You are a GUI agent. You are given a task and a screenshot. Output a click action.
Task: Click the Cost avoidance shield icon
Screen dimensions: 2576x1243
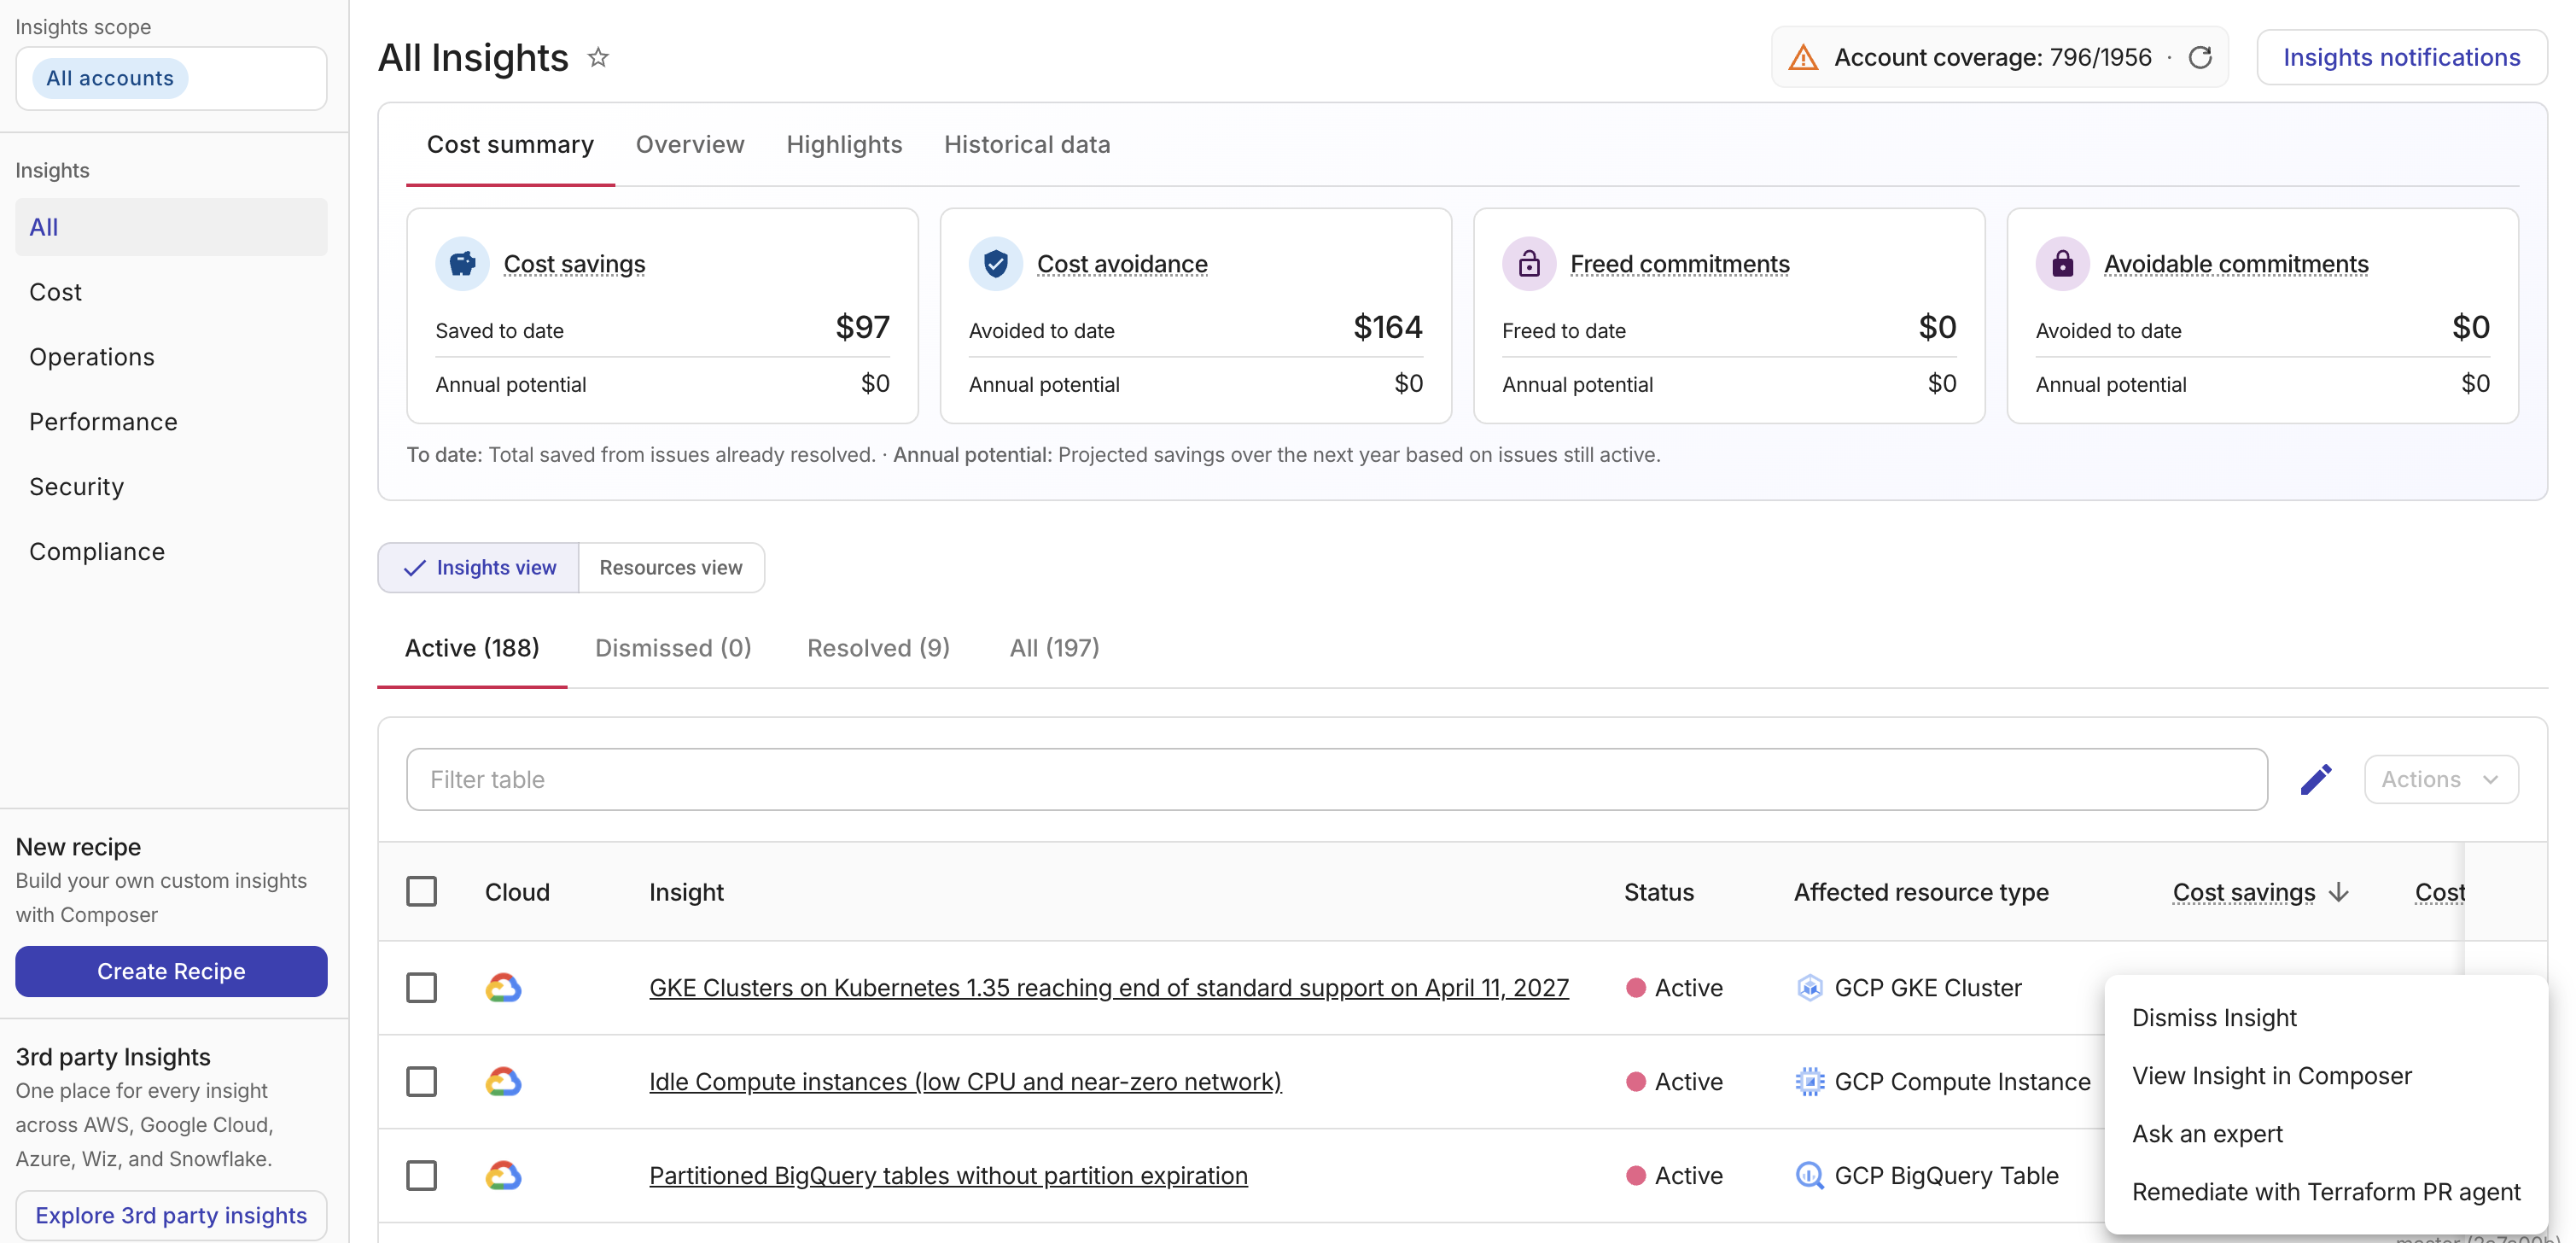click(995, 264)
